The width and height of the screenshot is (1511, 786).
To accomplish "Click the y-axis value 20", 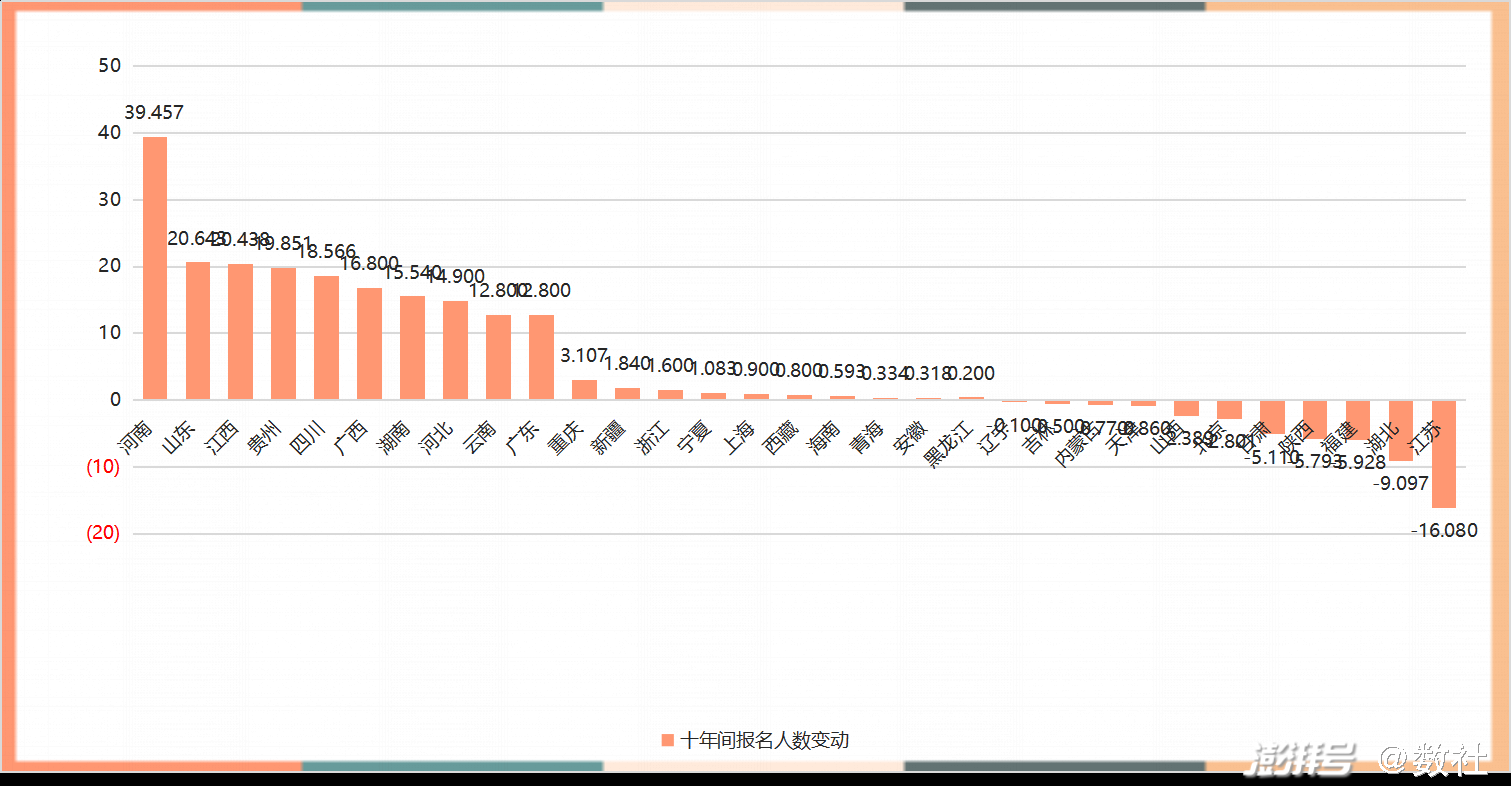I will (110, 267).
